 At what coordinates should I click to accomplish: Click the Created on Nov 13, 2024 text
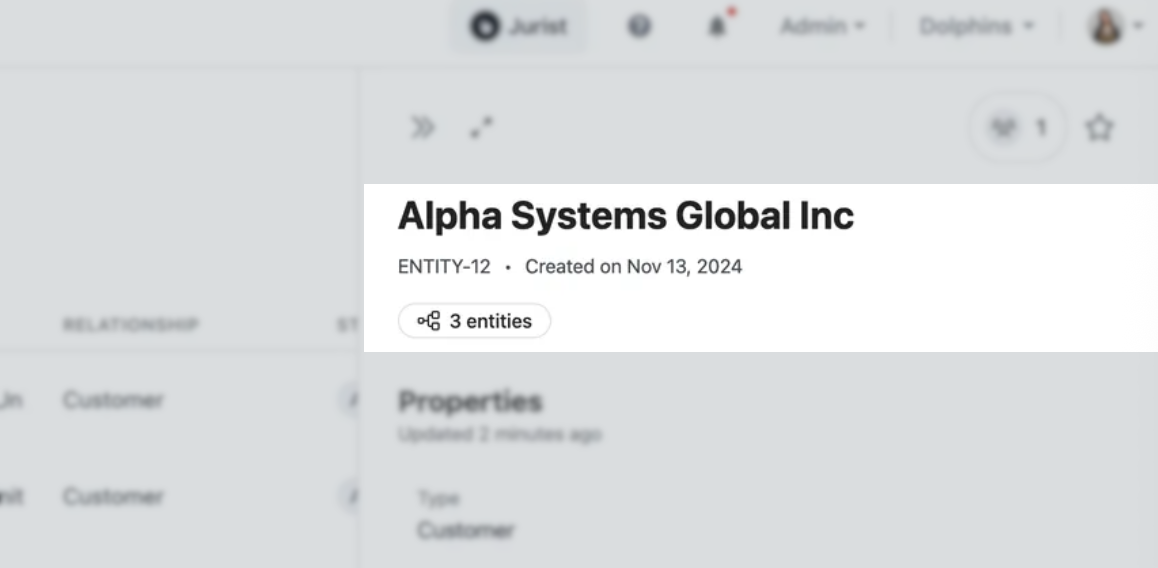pos(633,267)
